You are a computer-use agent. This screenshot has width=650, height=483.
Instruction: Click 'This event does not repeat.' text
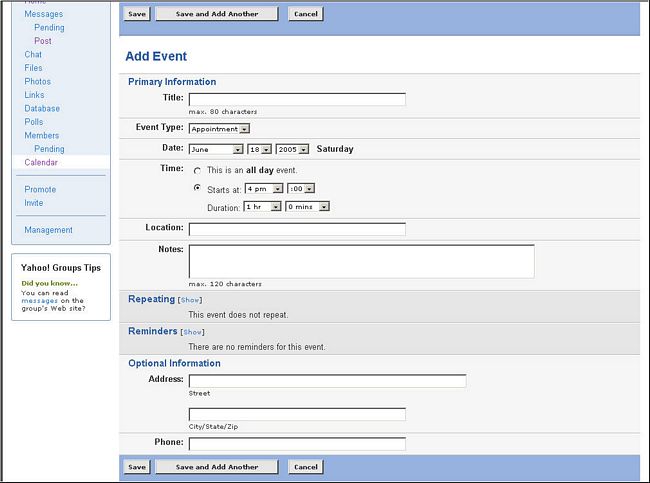click(x=238, y=315)
